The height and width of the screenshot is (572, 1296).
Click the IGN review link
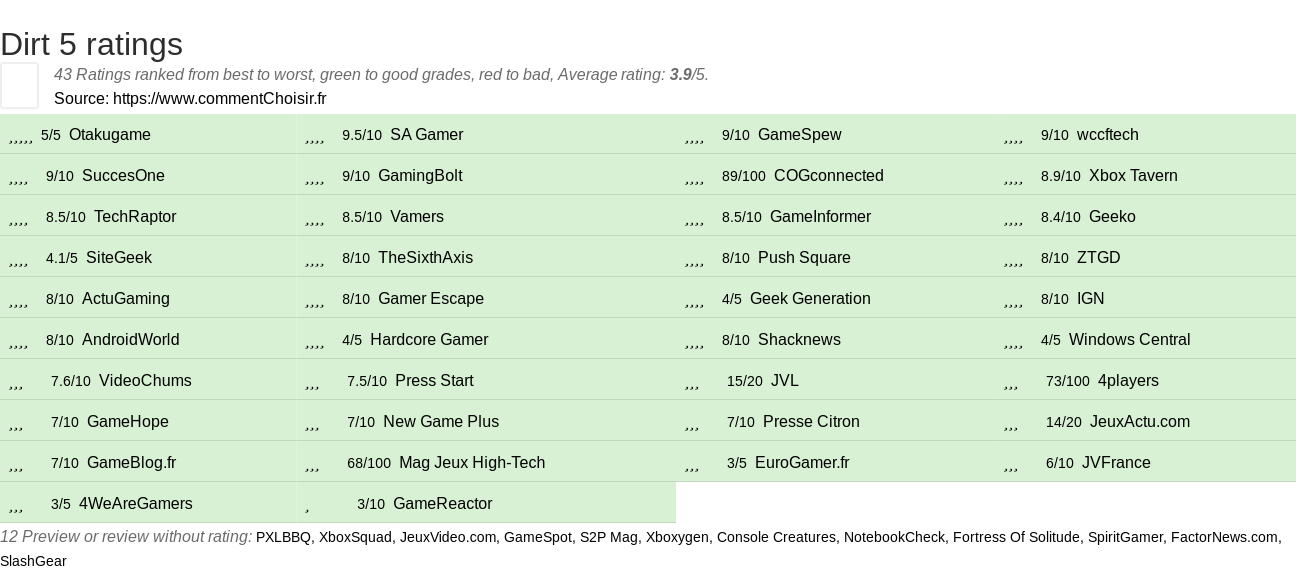(1091, 299)
